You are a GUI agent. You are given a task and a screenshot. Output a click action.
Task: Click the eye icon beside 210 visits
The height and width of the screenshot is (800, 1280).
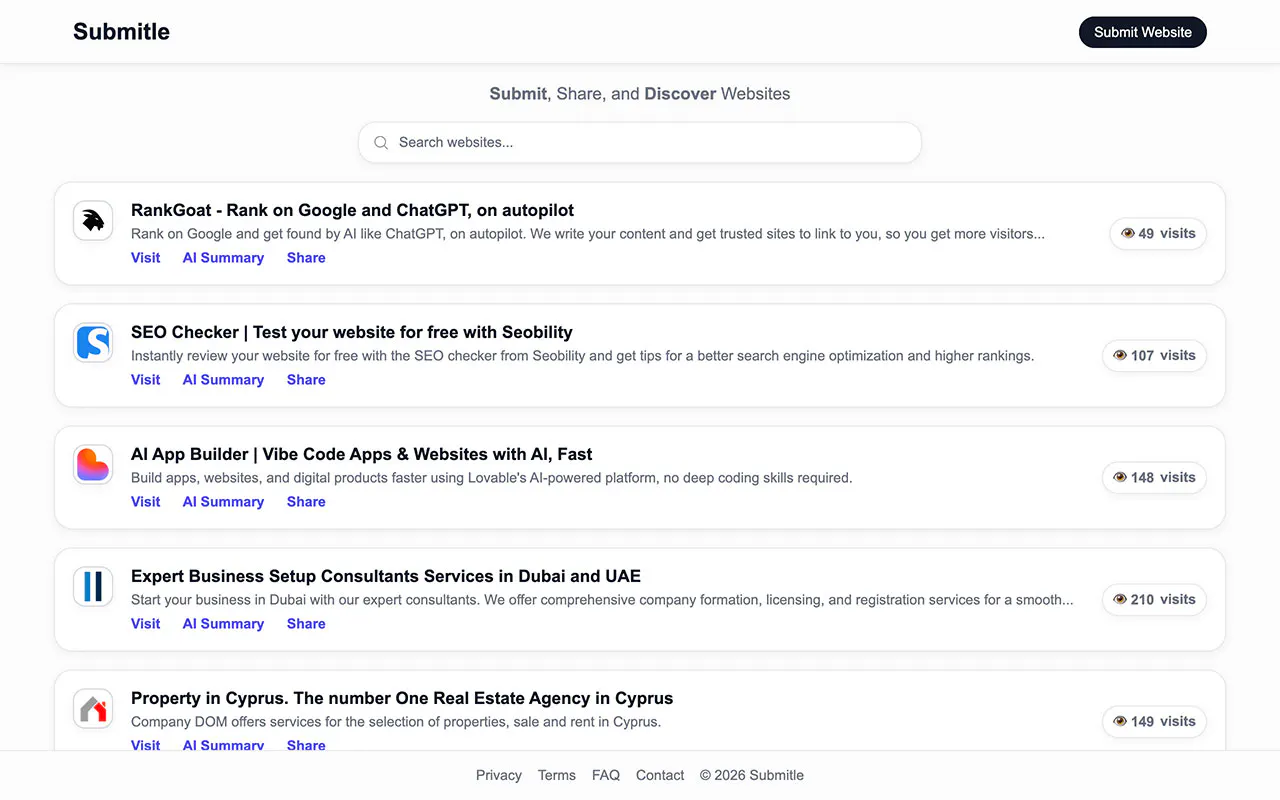pyautogui.click(x=1120, y=599)
